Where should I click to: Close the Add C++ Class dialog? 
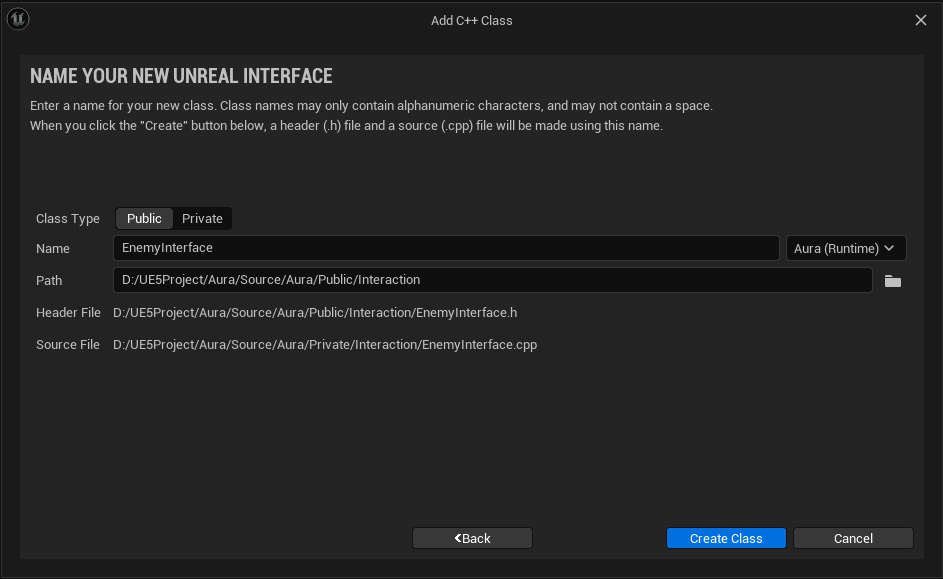click(x=921, y=20)
